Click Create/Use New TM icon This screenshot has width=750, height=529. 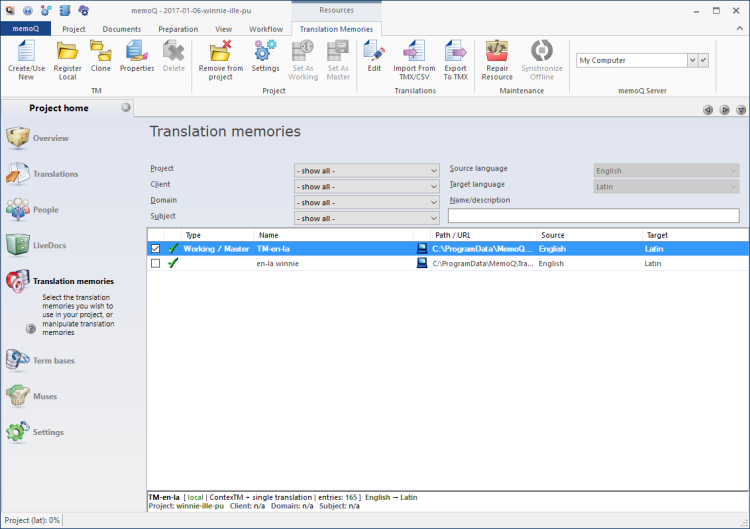tap(26, 60)
